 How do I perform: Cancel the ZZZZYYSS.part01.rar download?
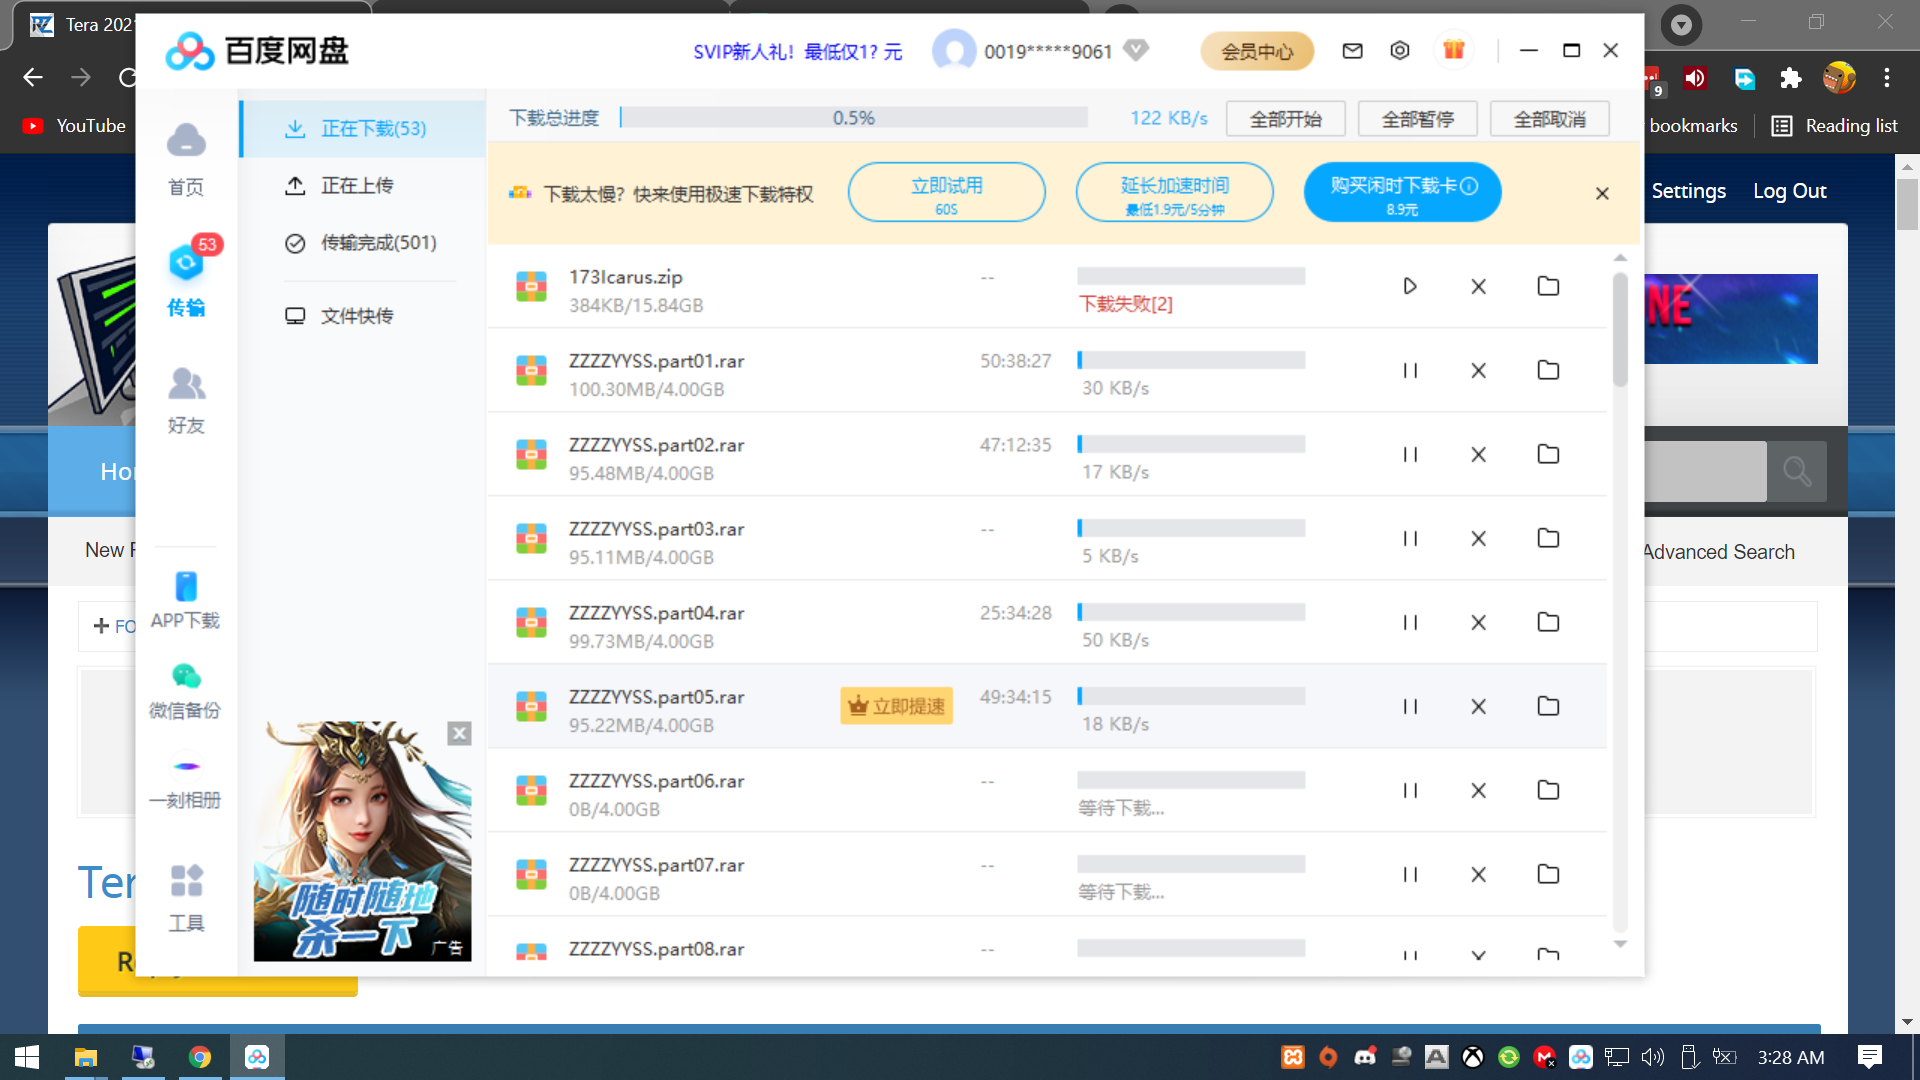pyautogui.click(x=1478, y=371)
